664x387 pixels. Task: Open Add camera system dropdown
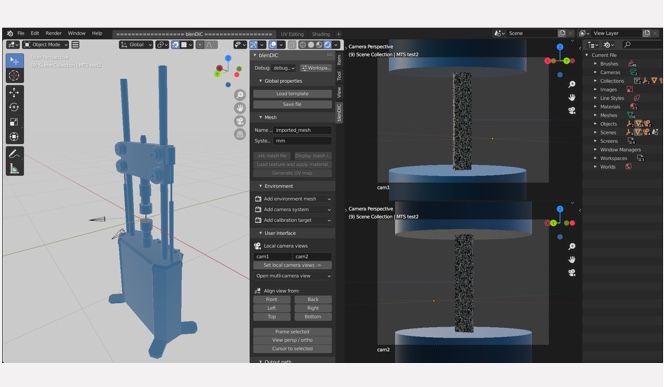pyautogui.click(x=293, y=210)
